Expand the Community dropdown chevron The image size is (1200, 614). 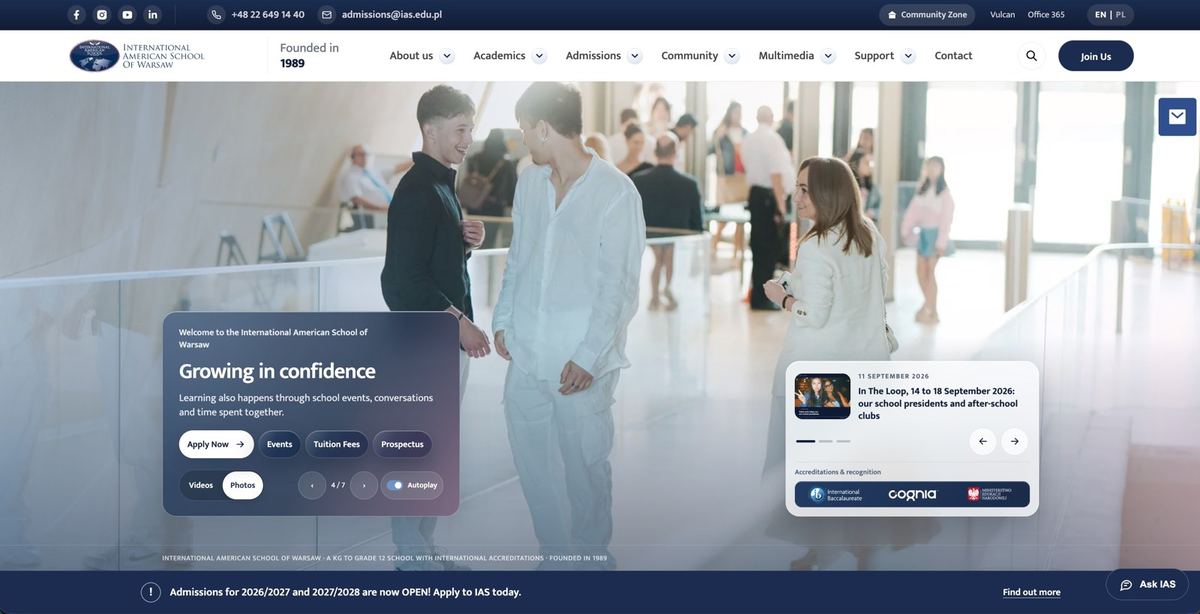(x=732, y=56)
